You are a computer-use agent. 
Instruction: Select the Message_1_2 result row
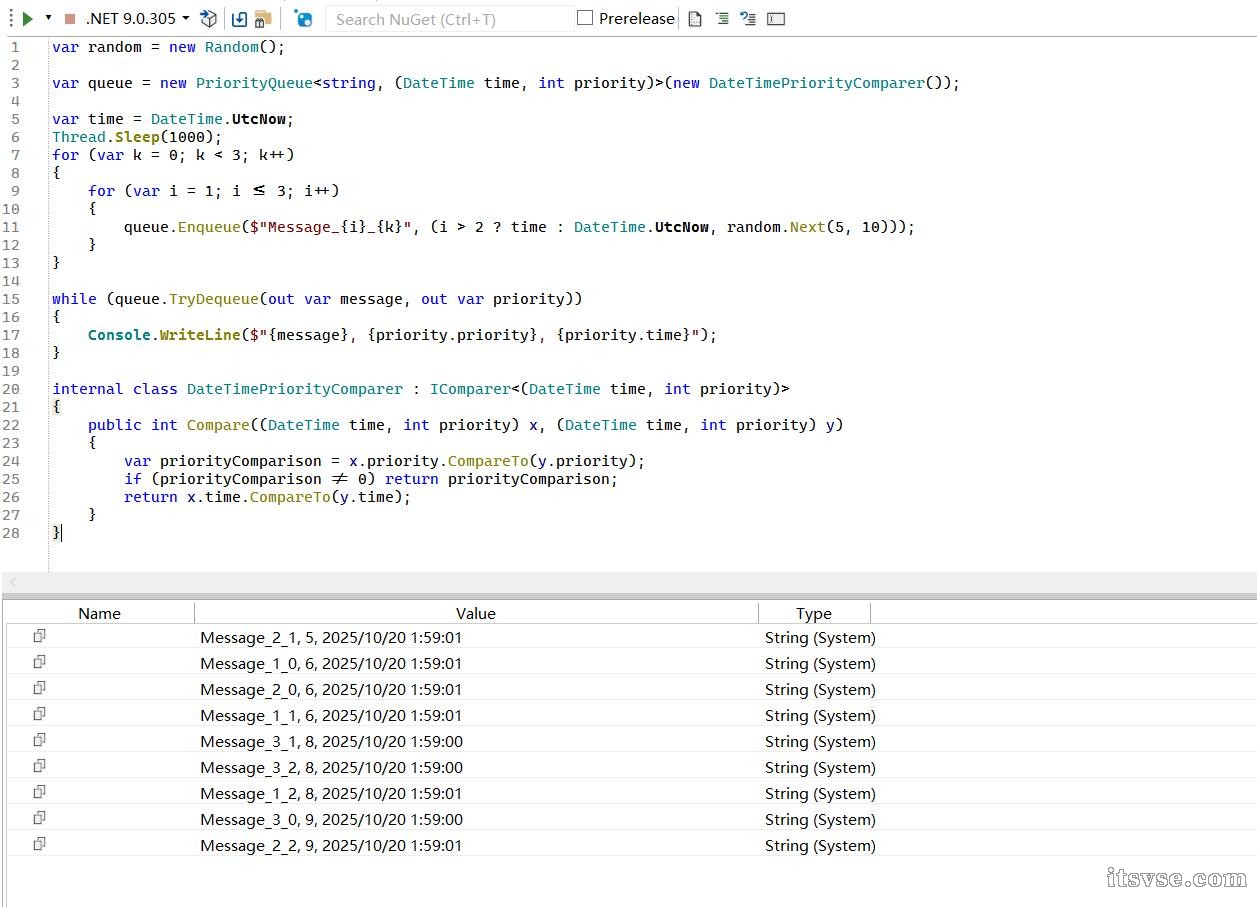pyautogui.click(x=330, y=793)
